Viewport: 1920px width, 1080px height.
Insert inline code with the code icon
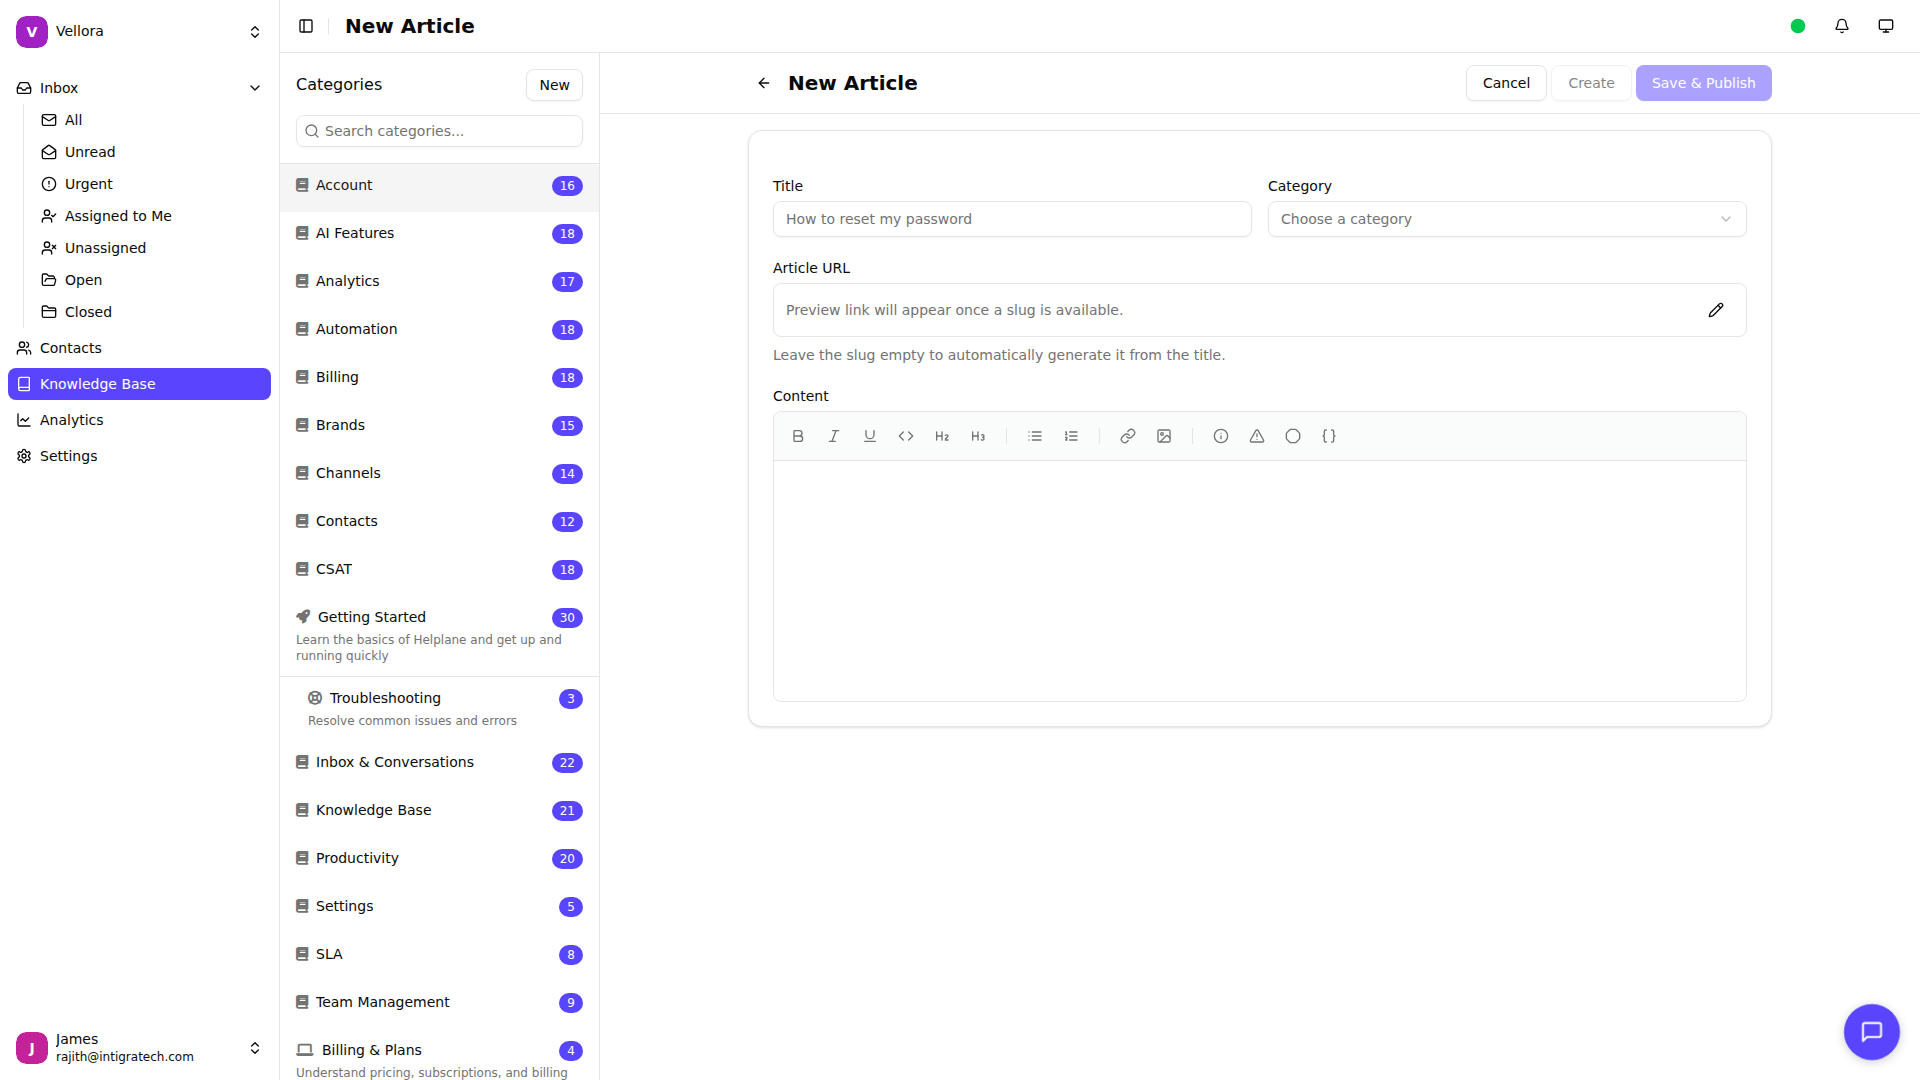(x=906, y=436)
